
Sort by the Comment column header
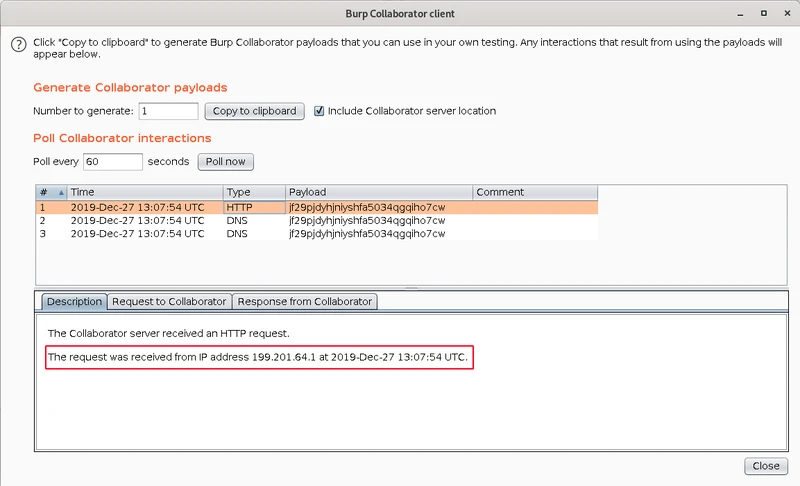(x=535, y=192)
